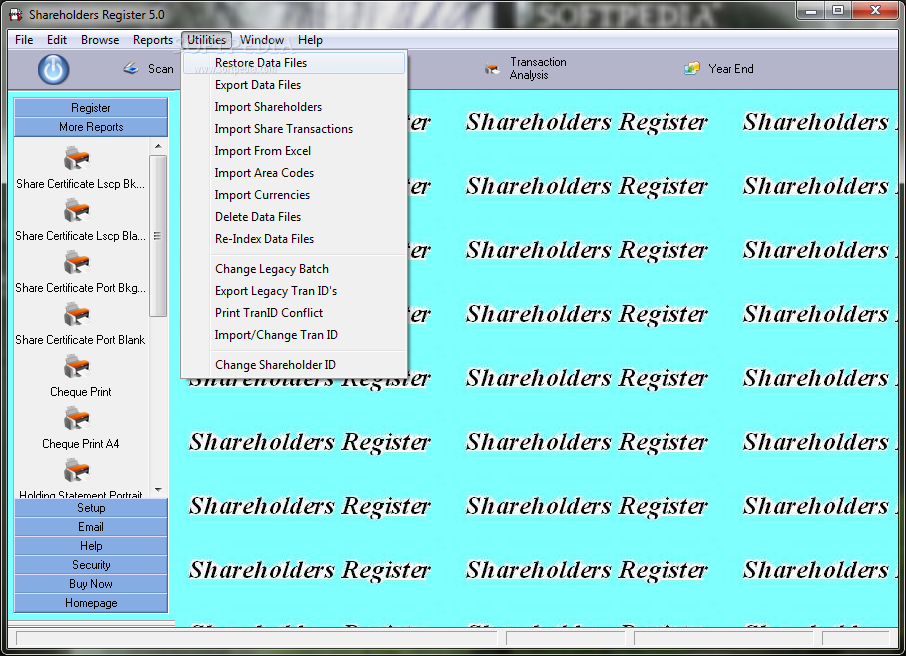Open Share Certificate Lscp Bla printer icon
The height and width of the screenshot is (656, 906).
pyautogui.click(x=77, y=210)
